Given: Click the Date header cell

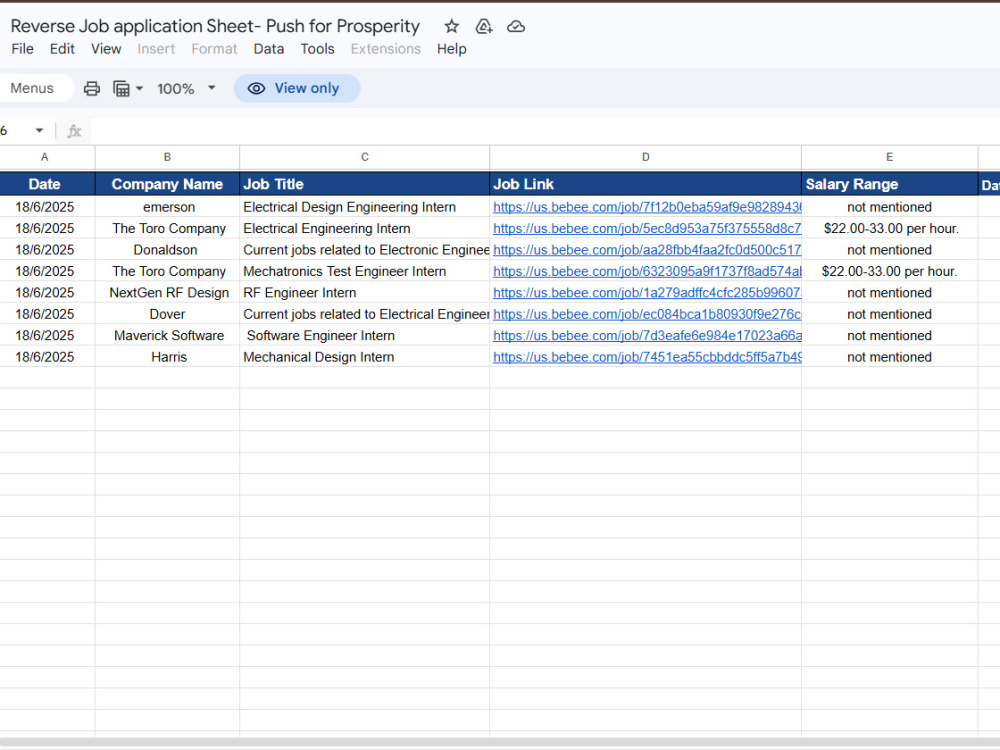Looking at the screenshot, I should click(x=45, y=184).
